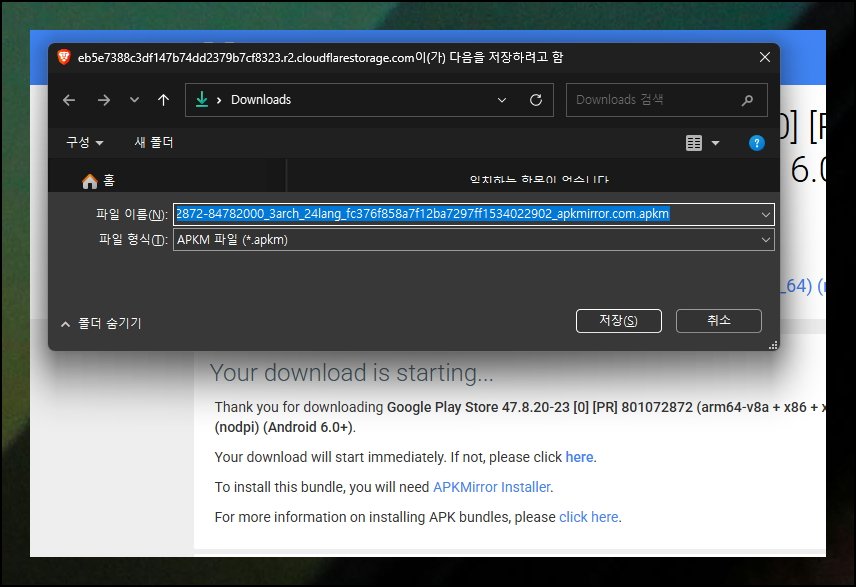856x587 pixels.
Task: Select 홈 in the navigation pane
Action: (98, 181)
